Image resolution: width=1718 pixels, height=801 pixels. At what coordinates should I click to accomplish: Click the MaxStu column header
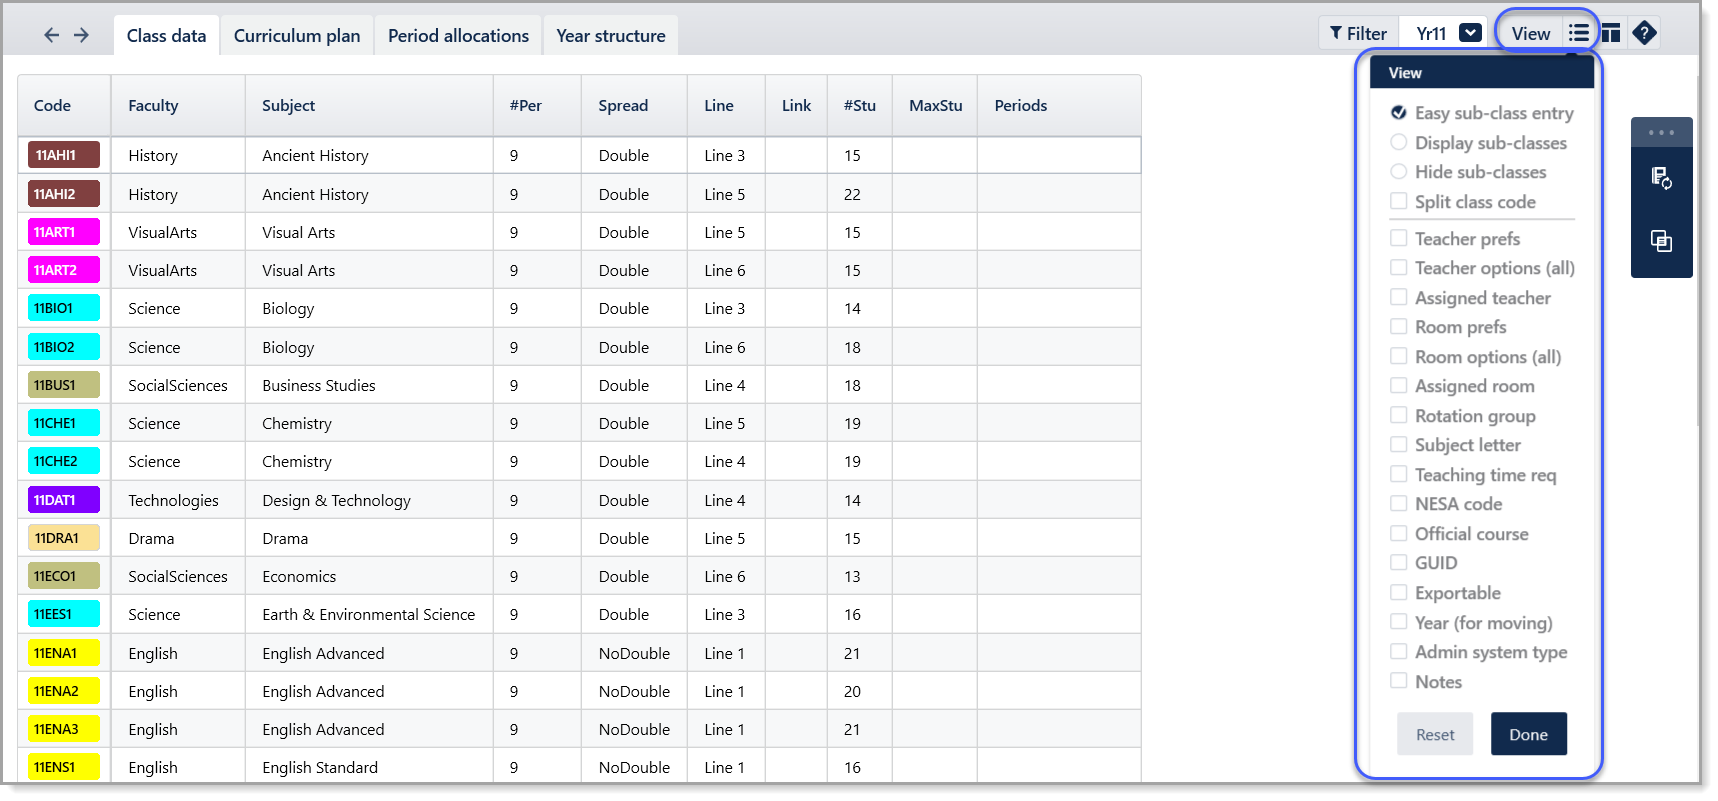[935, 105]
